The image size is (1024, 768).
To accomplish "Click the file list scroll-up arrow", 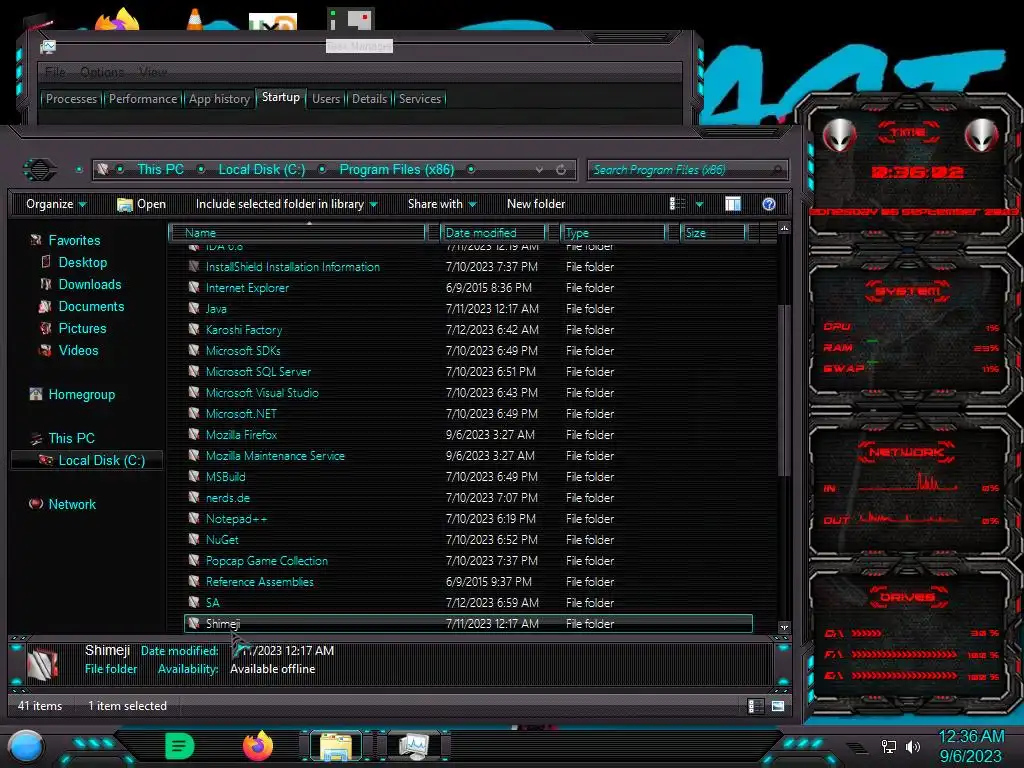I will pyautogui.click(x=784, y=229).
